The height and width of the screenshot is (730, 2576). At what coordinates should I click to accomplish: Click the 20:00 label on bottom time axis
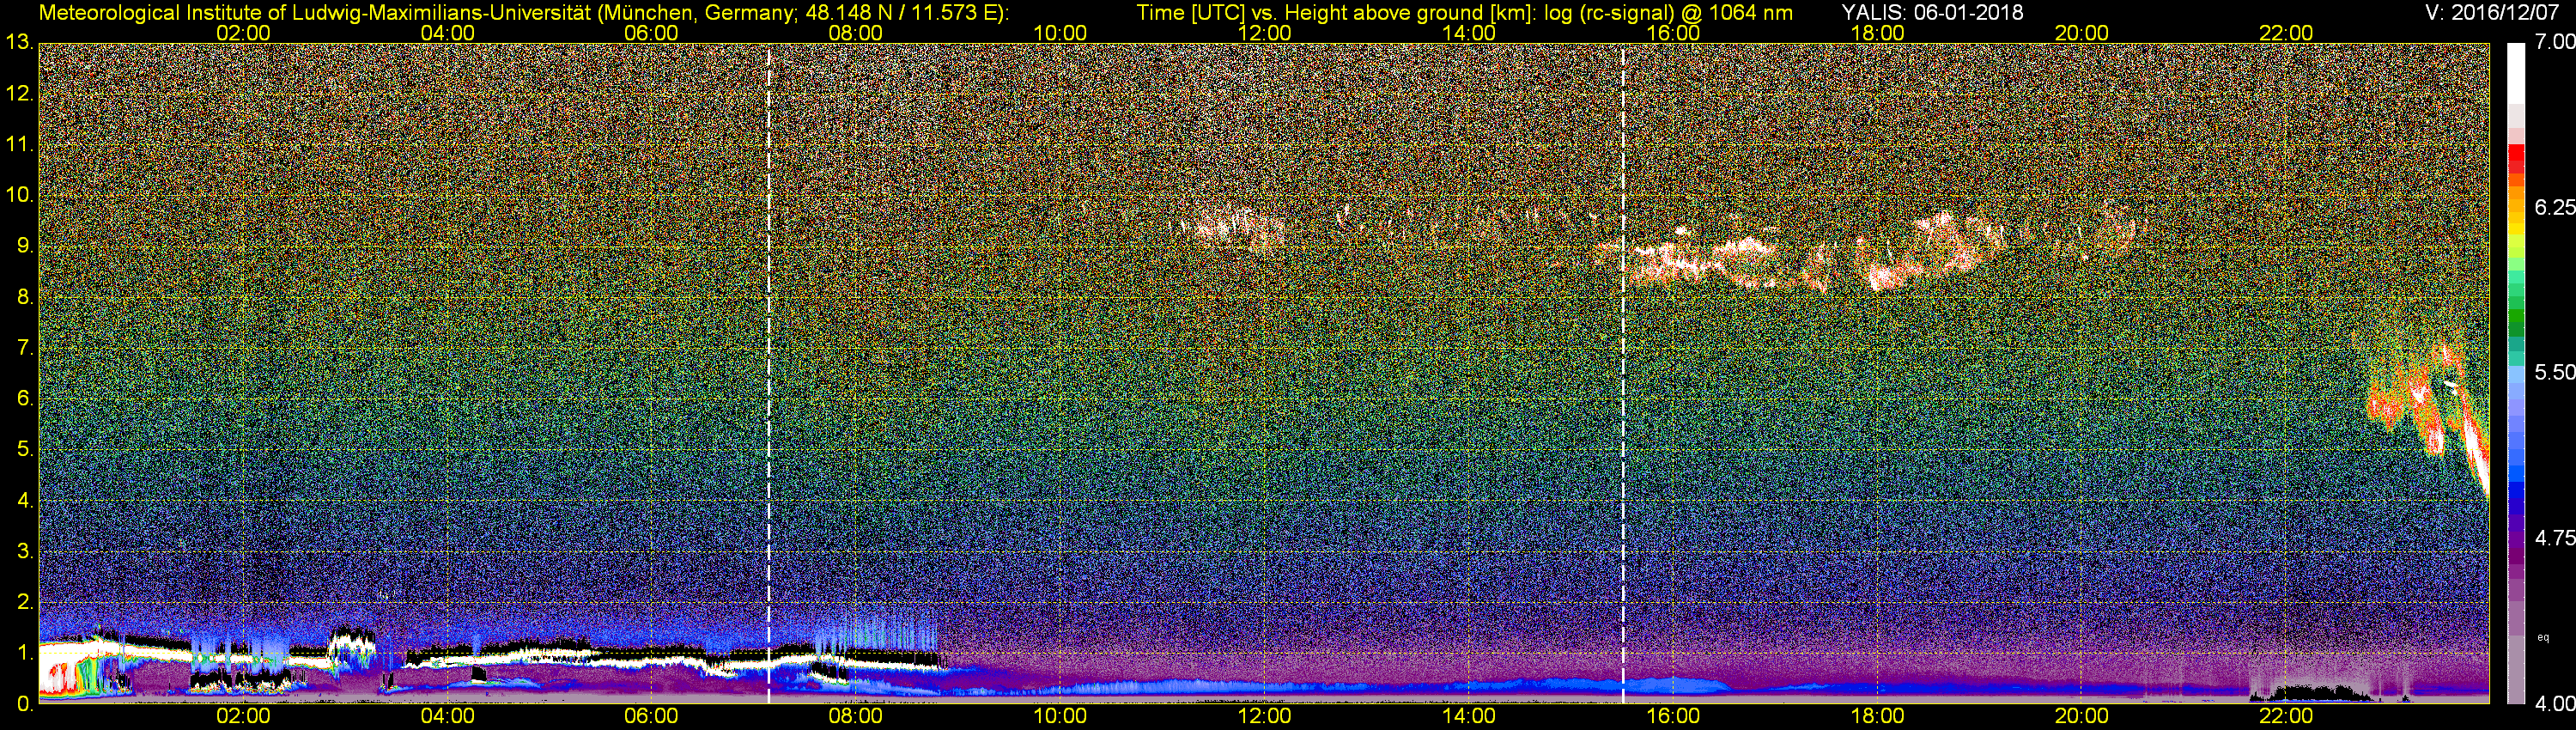click(x=2082, y=716)
